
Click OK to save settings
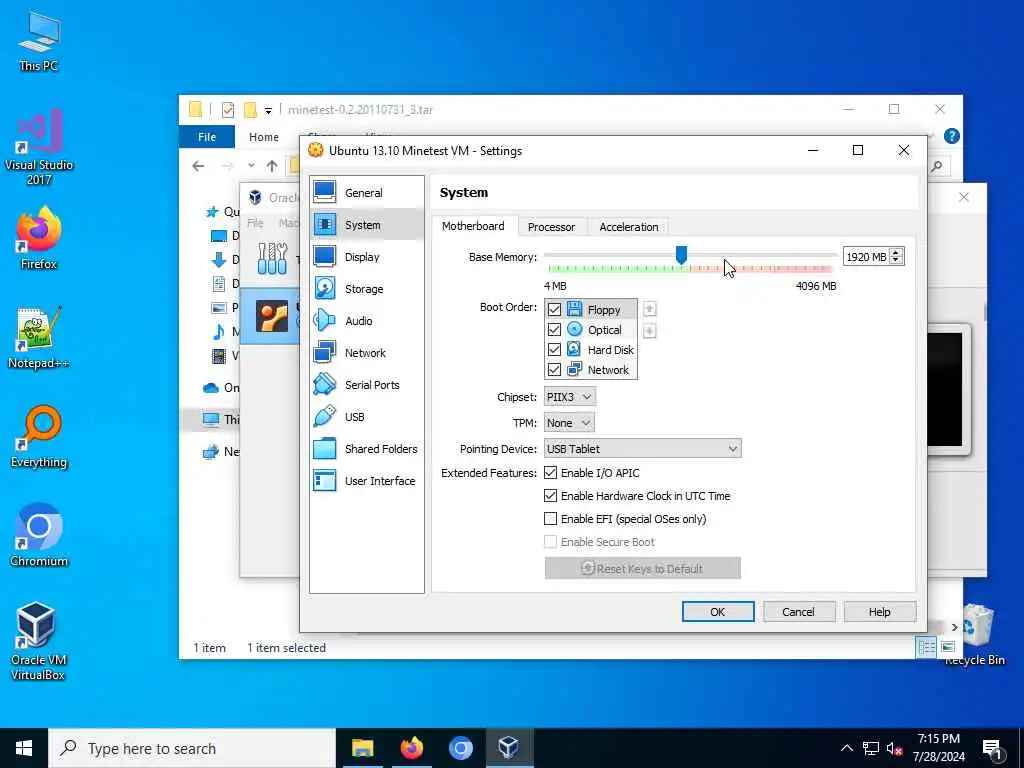click(x=718, y=612)
